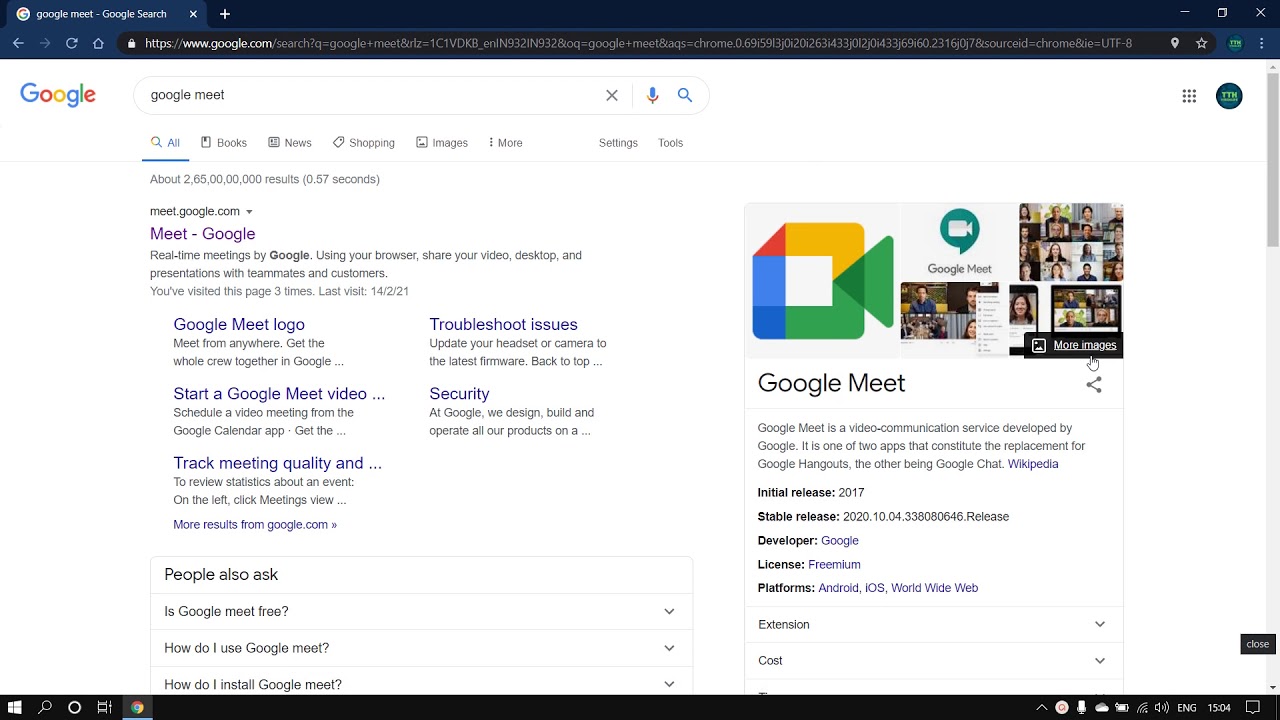Screen dimensions: 1280x720
Task: Select the All results tab
Action: 165,143
